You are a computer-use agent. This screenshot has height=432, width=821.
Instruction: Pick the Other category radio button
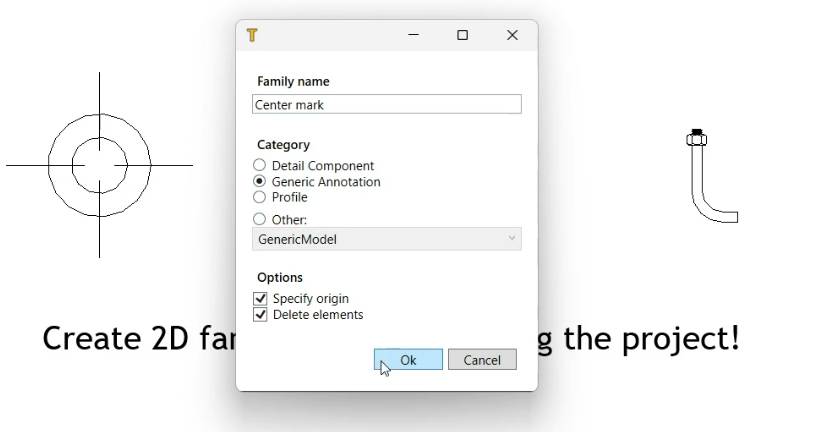pyautogui.click(x=260, y=219)
